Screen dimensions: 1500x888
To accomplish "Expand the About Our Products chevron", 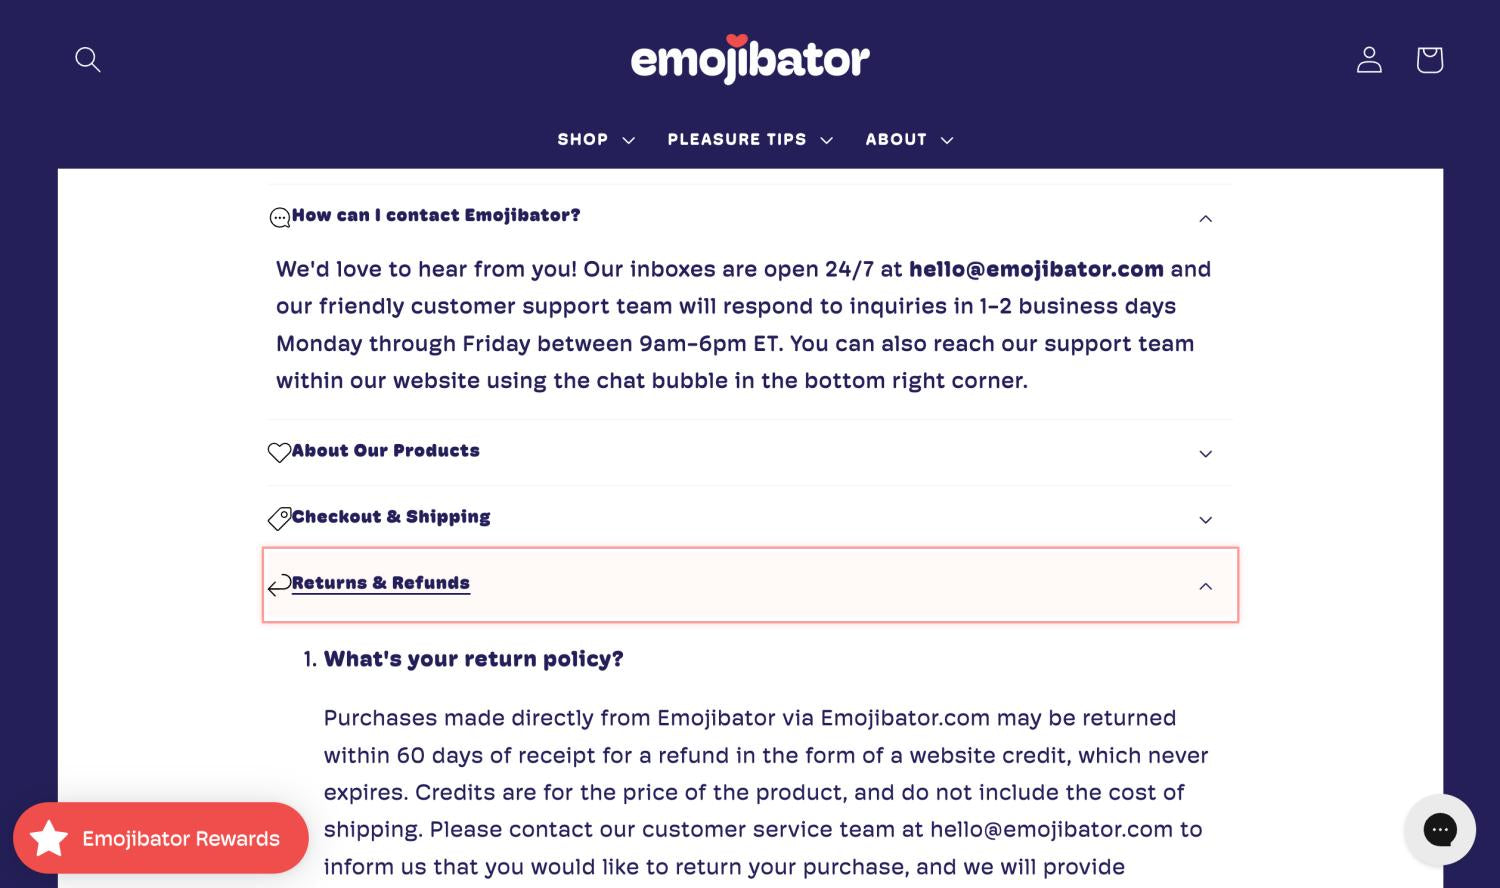I will click(x=1206, y=454).
